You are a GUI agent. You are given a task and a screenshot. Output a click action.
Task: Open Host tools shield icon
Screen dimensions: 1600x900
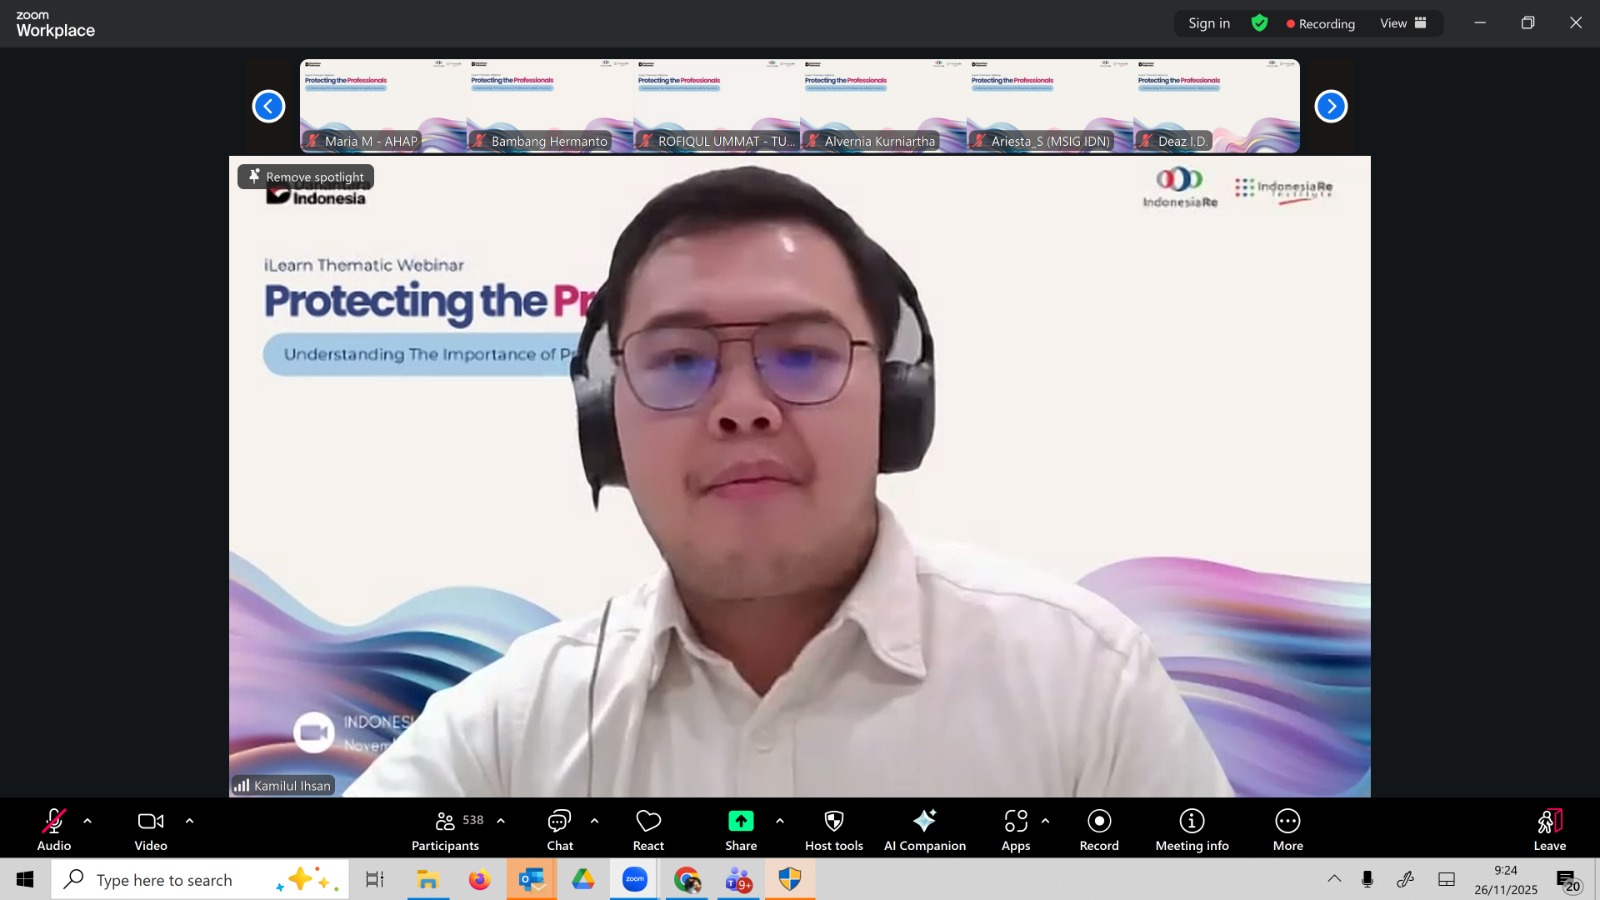click(x=833, y=830)
